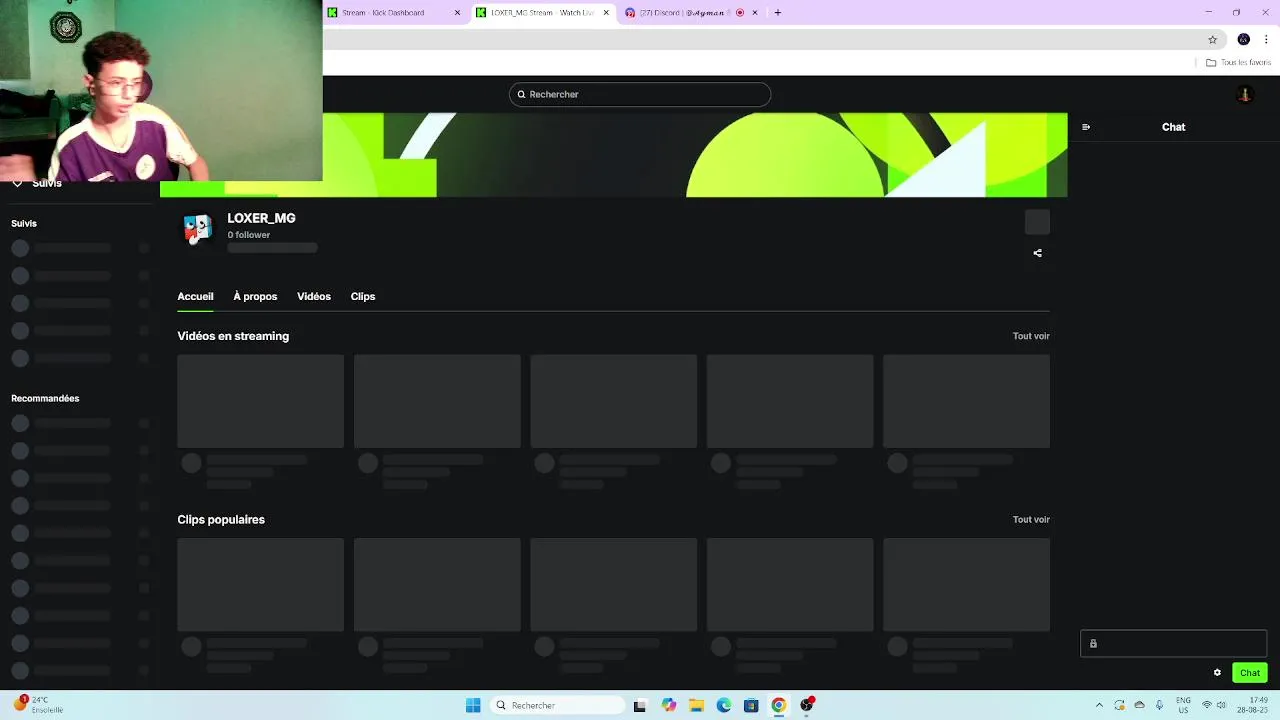Open Task View in the taskbar

(640, 705)
